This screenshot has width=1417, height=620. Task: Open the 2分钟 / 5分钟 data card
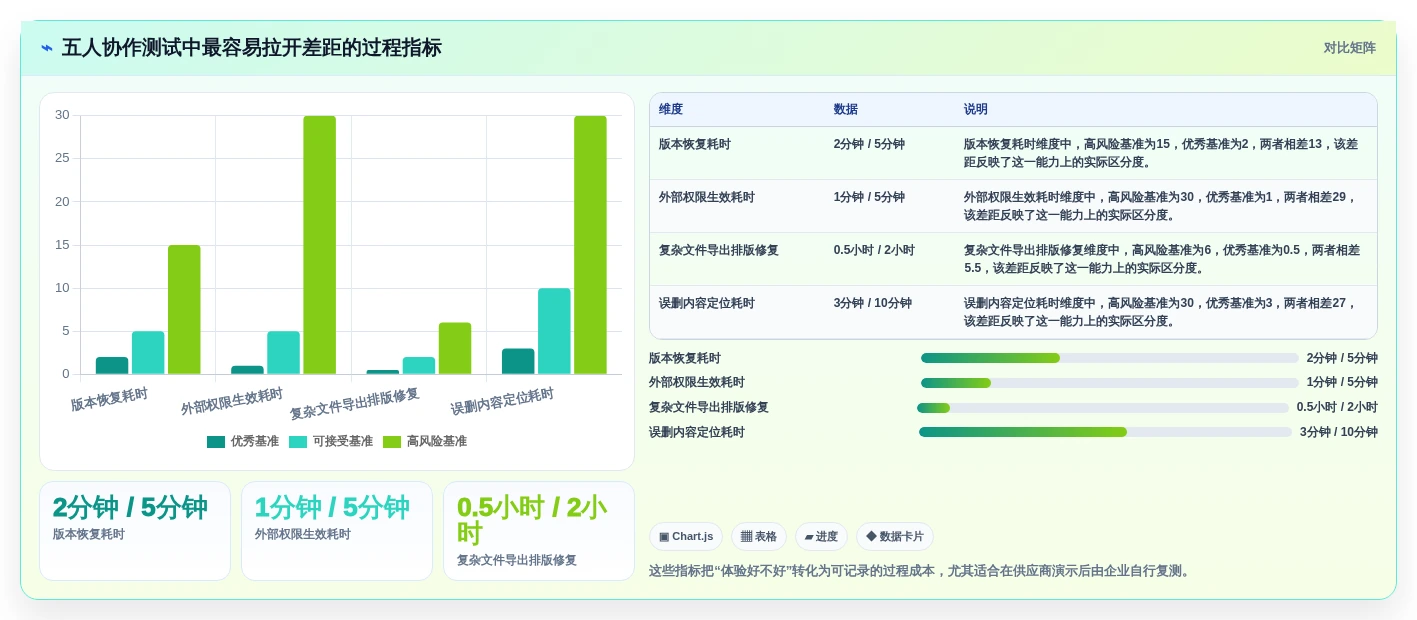[x=135, y=531]
